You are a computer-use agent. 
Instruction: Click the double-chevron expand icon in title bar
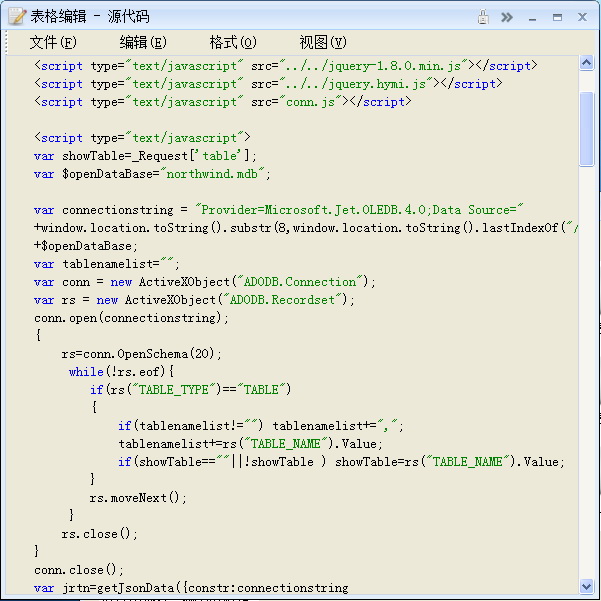click(507, 17)
